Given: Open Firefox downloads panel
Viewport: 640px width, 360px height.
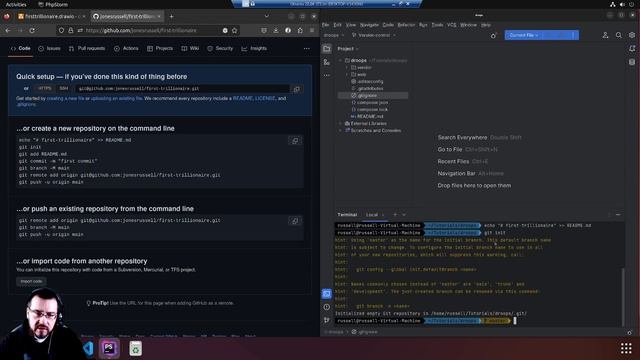Looking at the screenshot, I should (276, 31).
